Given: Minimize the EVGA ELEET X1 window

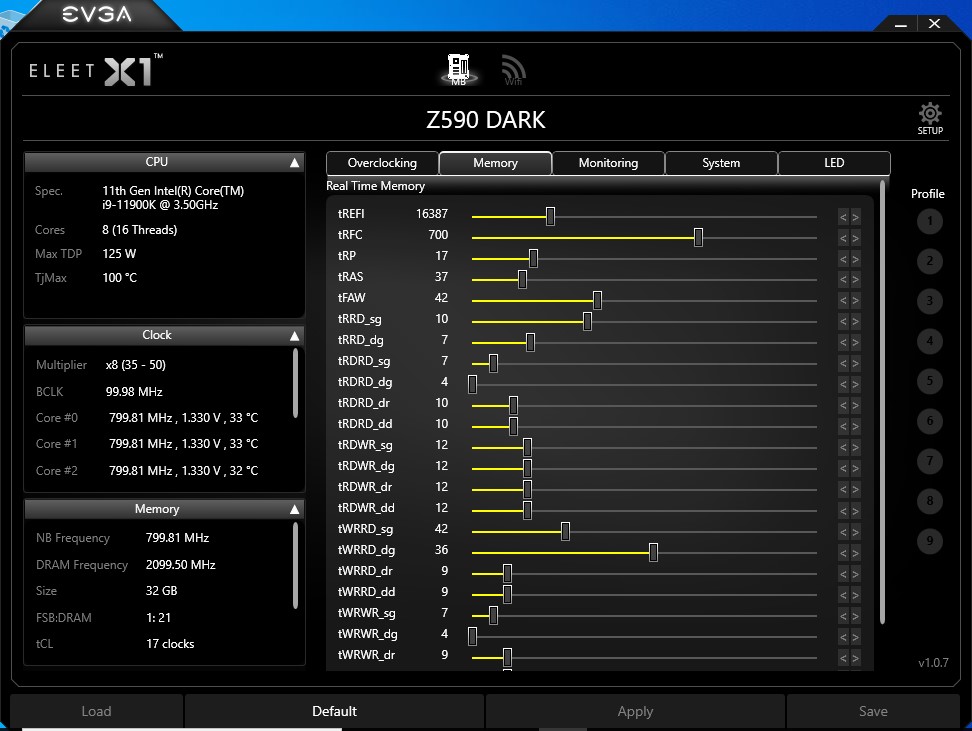Looking at the screenshot, I should 901,25.
